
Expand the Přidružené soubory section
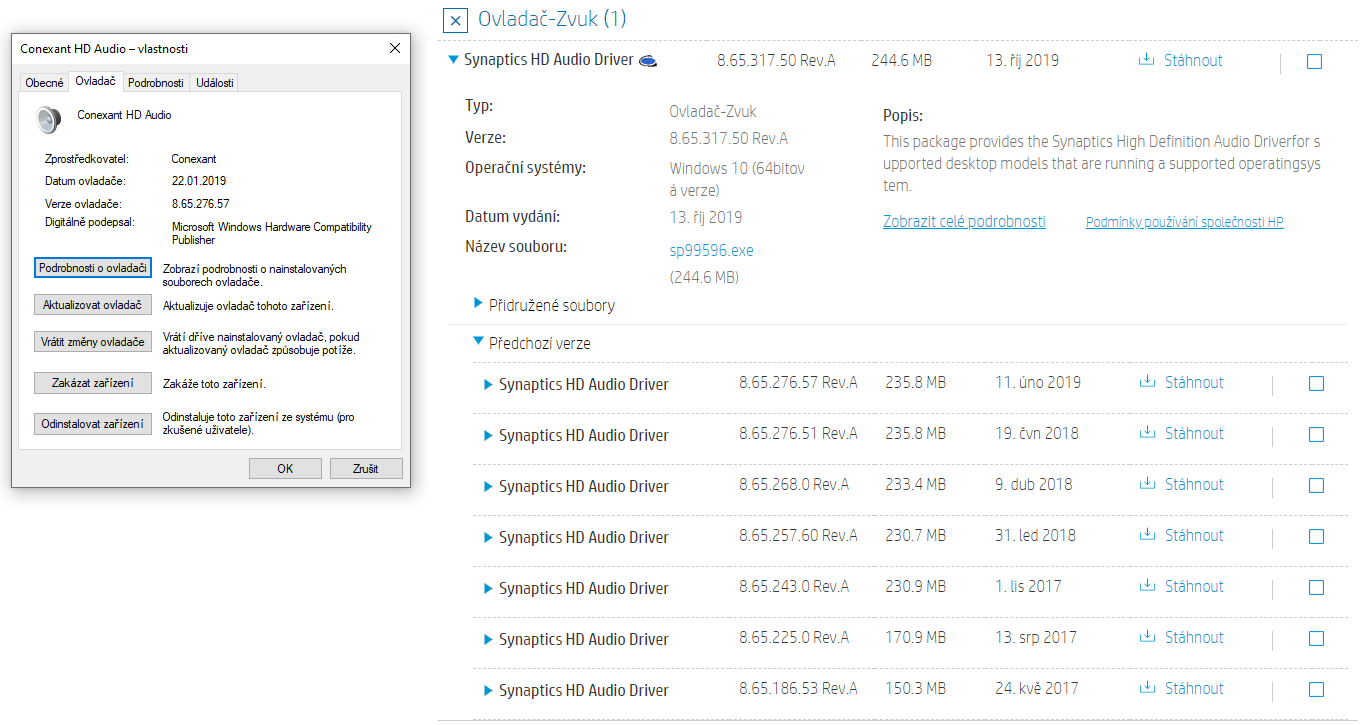[478, 303]
